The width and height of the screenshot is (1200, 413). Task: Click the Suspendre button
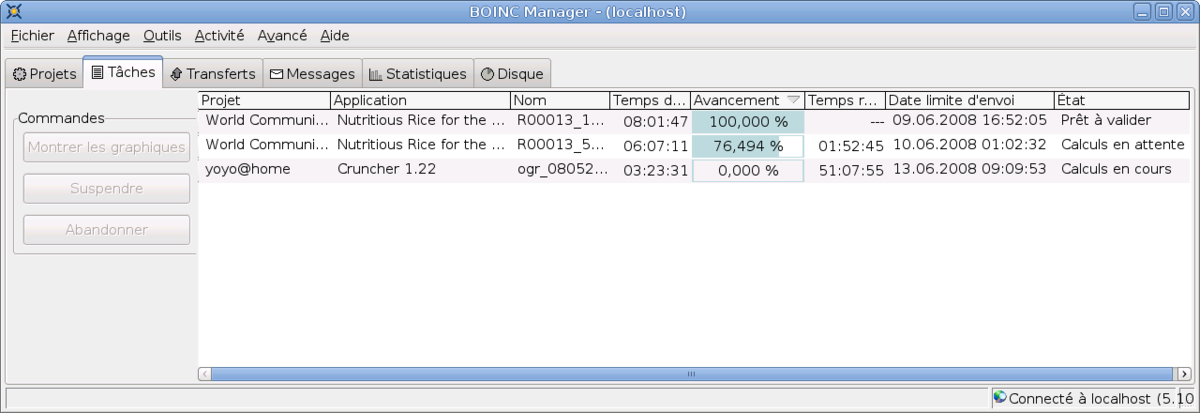(x=107, y=188)
